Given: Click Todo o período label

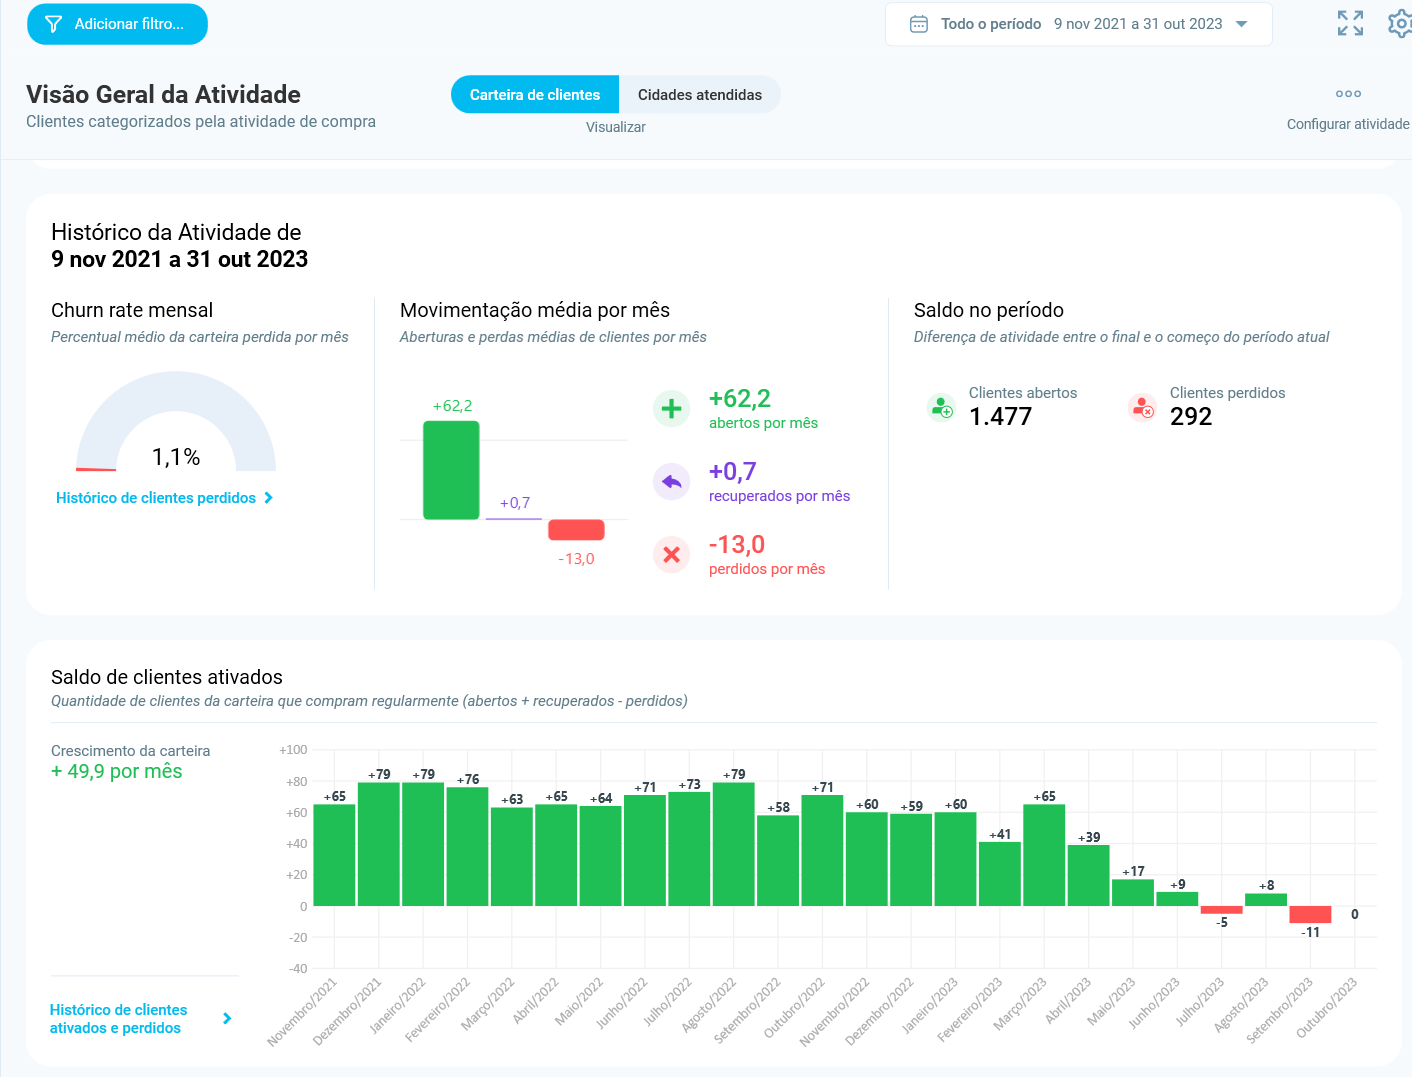Looking at the screenshot, I should [x=991, y=24].
